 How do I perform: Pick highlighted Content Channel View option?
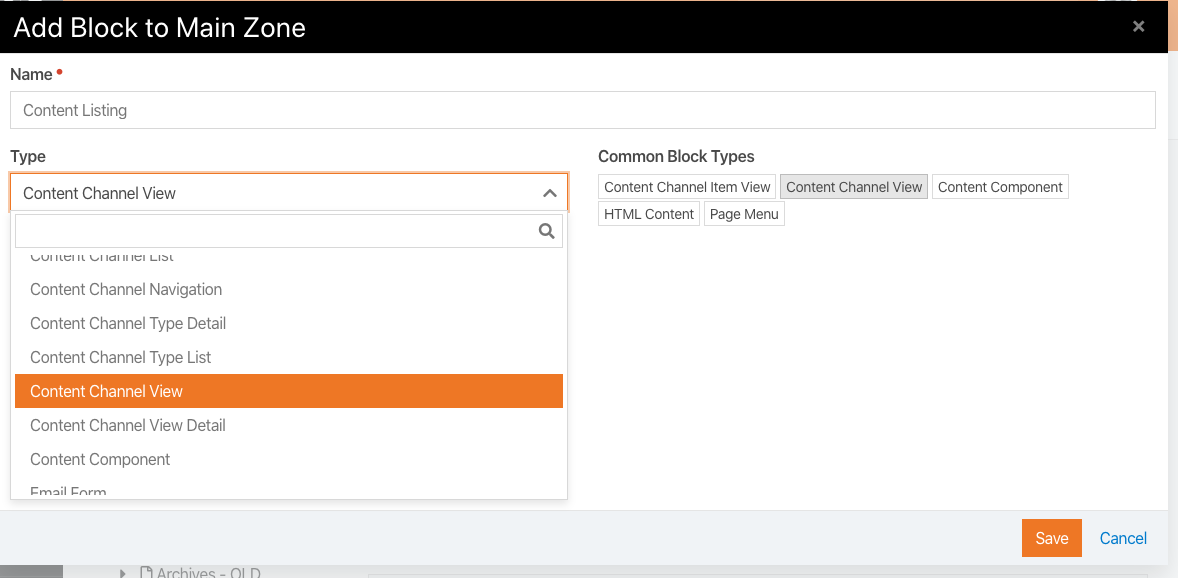289,391
